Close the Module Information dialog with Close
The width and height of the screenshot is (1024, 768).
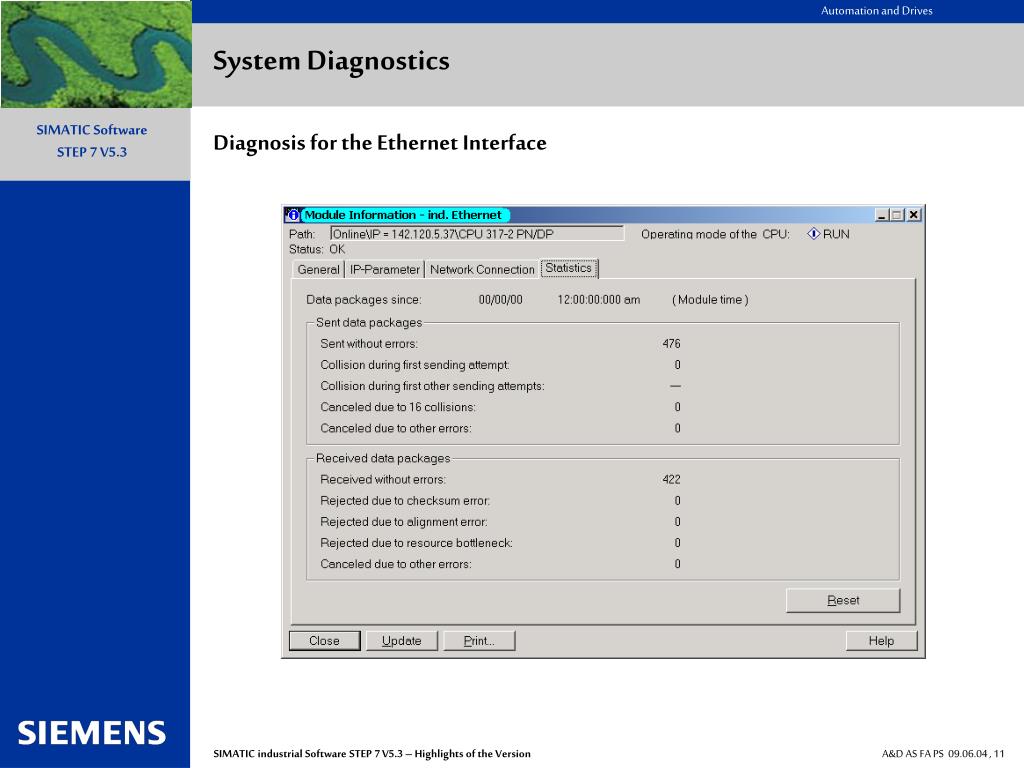[325, 641]
